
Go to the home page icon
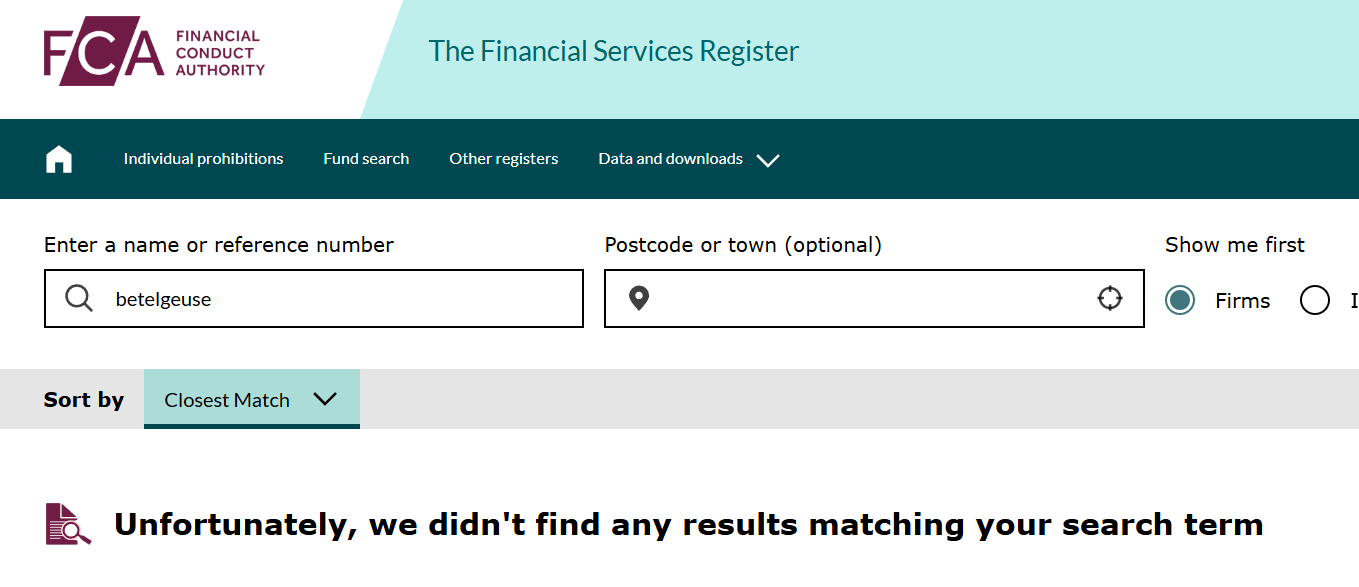(59, 159)
